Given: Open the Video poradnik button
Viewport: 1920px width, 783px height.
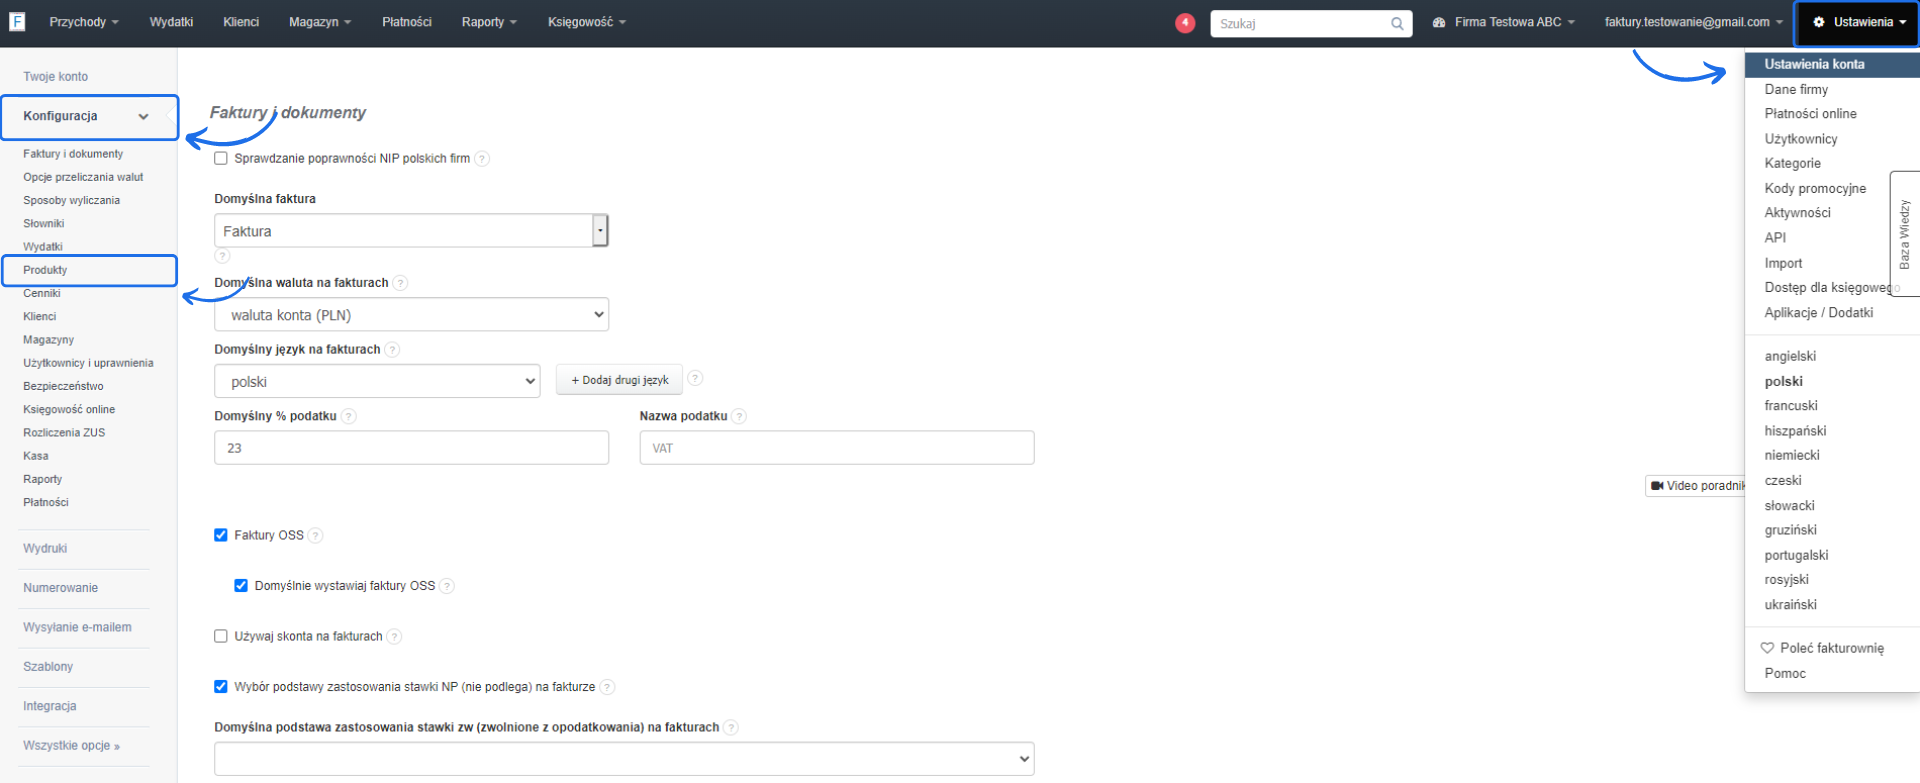Looking at the screenshot, I should (1696, 486).
